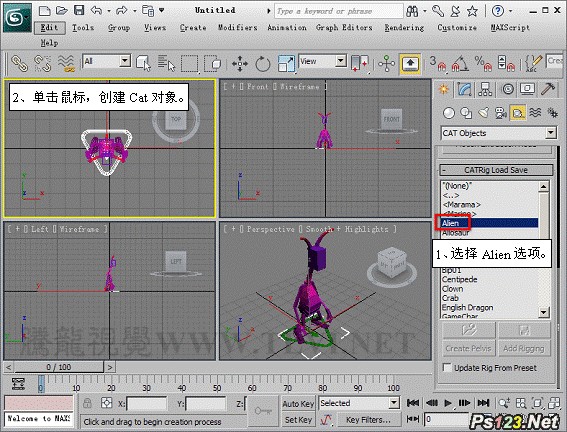Viewport: 567px width, 432px height.
Task: Select the Shapes category icon
Action: click(x=466, y=113)
